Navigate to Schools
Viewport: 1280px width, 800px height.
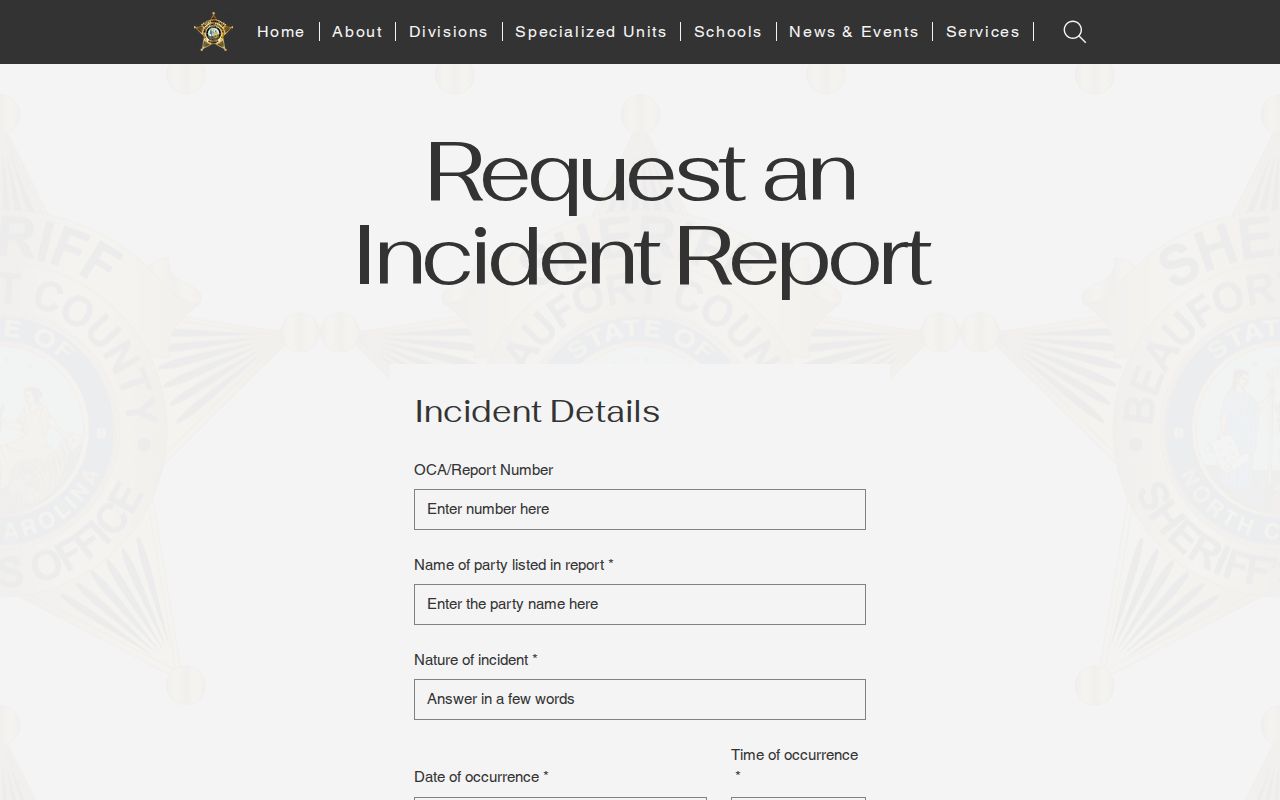728,32
